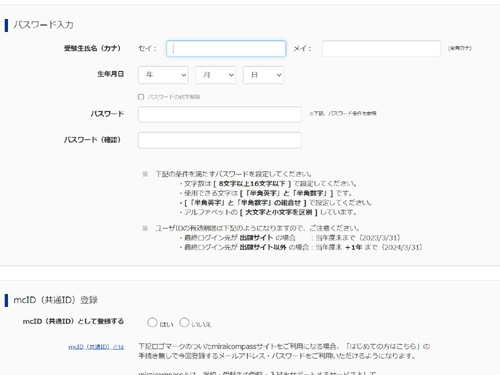Click the パスワード（確認） input field

tap(220, 140)
